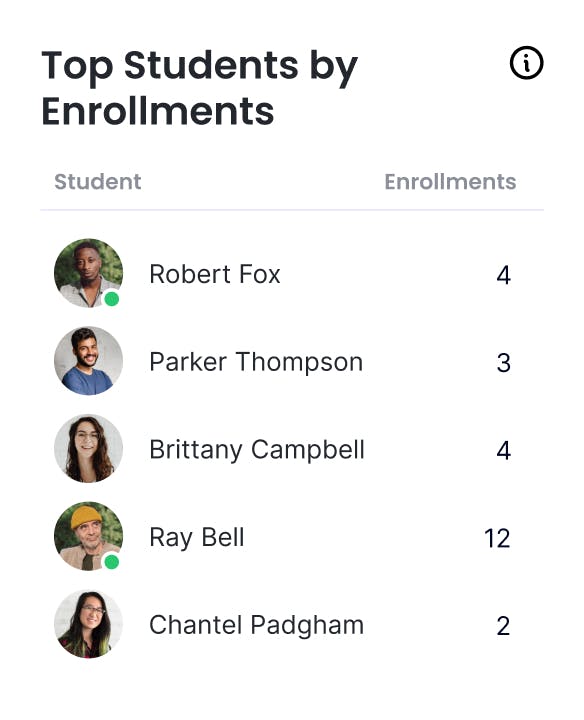584x720 pixels.
Task: Open Ray Bell's avatar with yellow beanie
Action: (x=89, y=536)
